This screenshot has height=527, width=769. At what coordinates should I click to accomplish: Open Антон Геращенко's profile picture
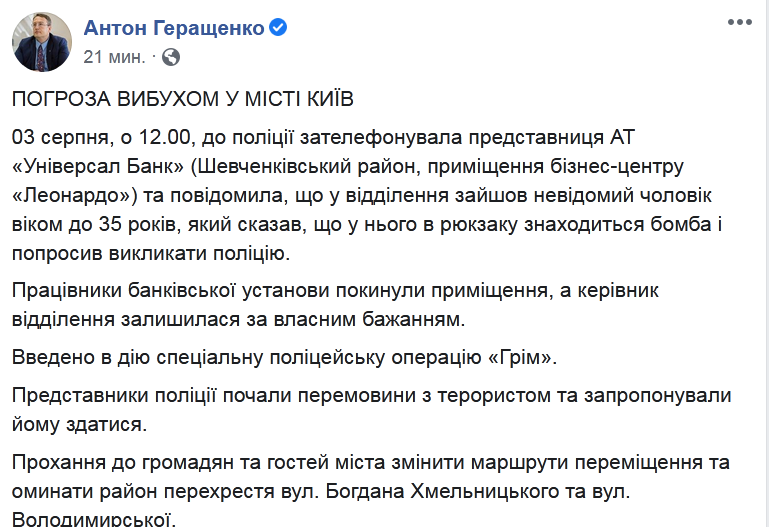click(42, 42)
